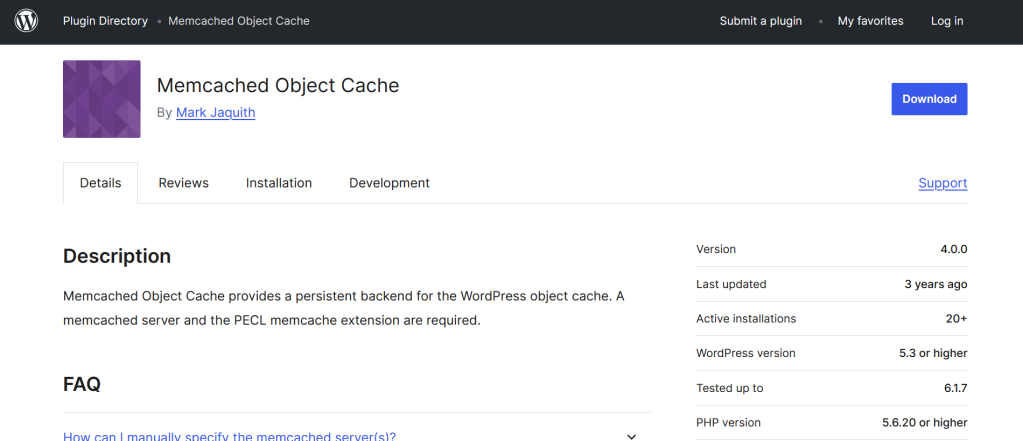Viewport: 1023px width, 441px height.
Task: Click the '20+' active installations value
Action: pyautogui.click(x=956, y=319)
